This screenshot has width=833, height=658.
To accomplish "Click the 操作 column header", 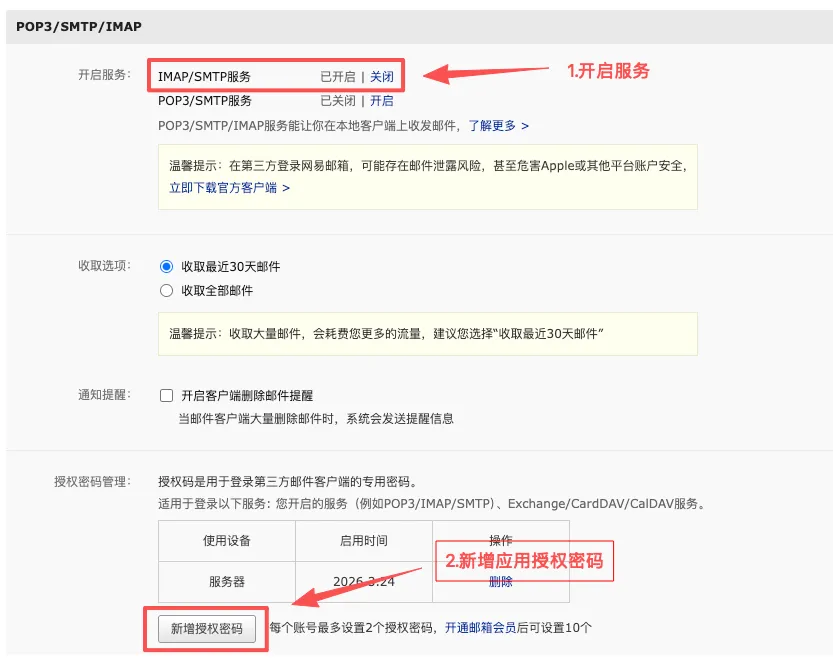I will (x=501, y=541).
